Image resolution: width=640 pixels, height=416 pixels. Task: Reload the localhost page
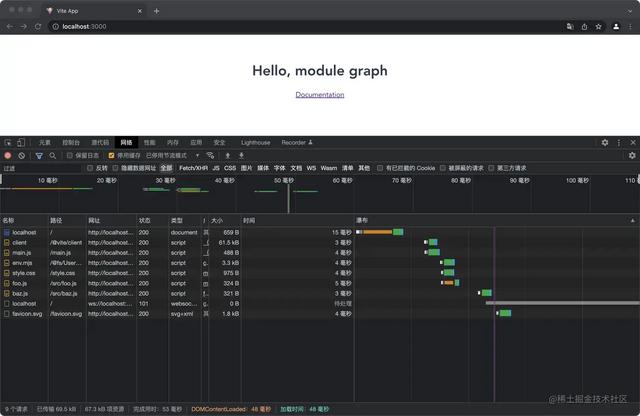coord(38,27)
